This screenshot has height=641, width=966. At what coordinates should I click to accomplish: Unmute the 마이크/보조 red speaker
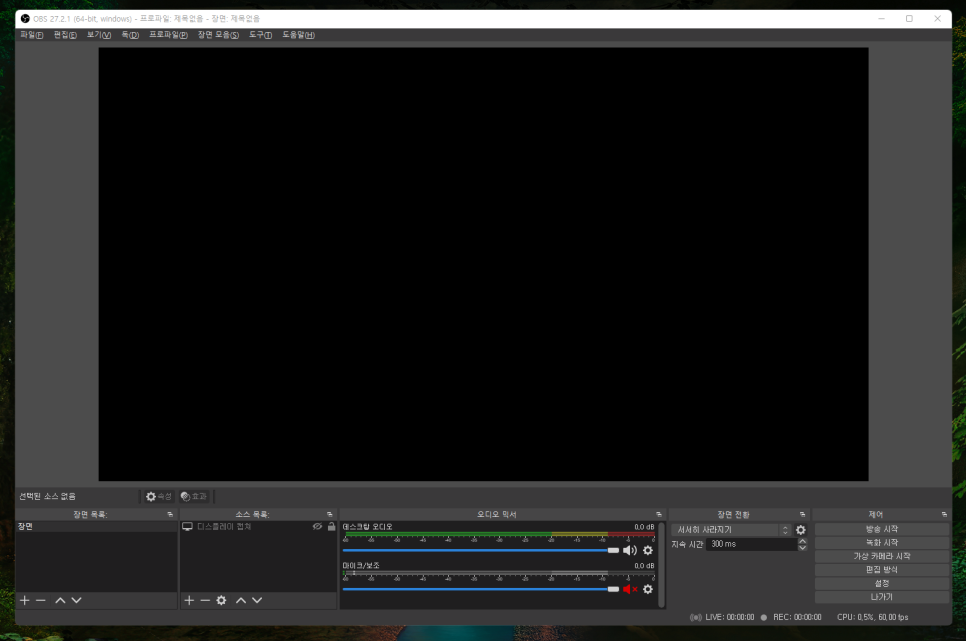pyautogui.click(x=630, y=589)
